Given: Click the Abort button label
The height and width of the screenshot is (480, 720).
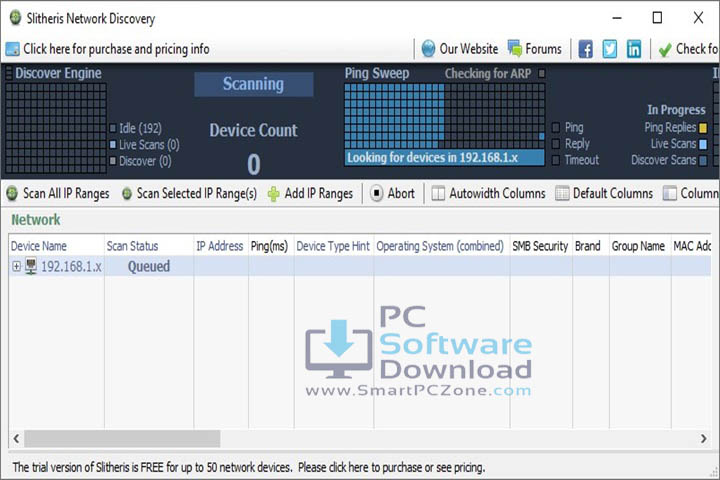Looking at the screenshot, I should pos(401,193).
